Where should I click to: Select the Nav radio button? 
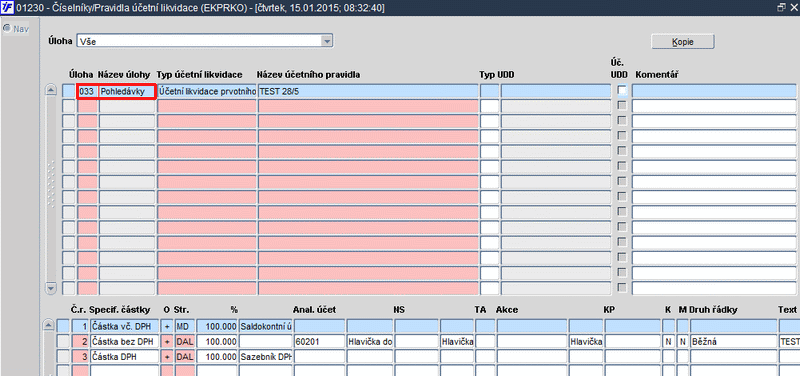pos(7,29)
